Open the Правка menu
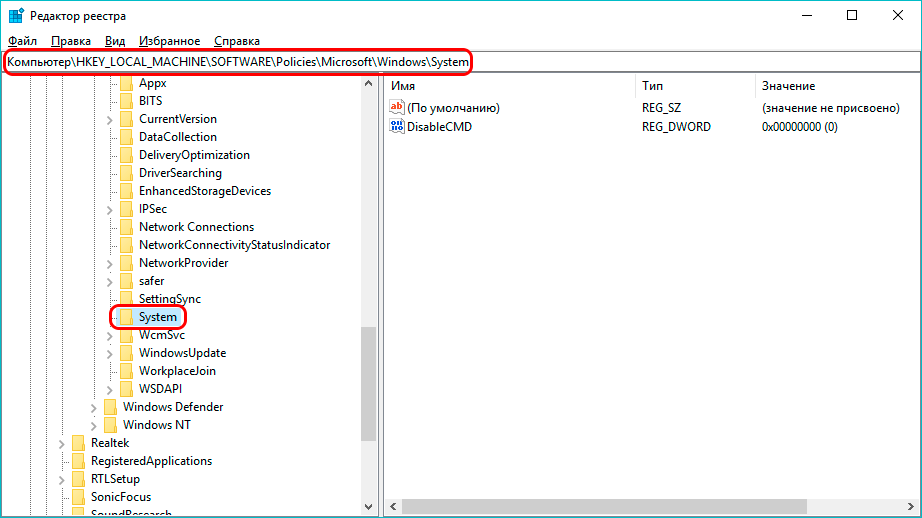922x518 pixels. click(71, 41)
